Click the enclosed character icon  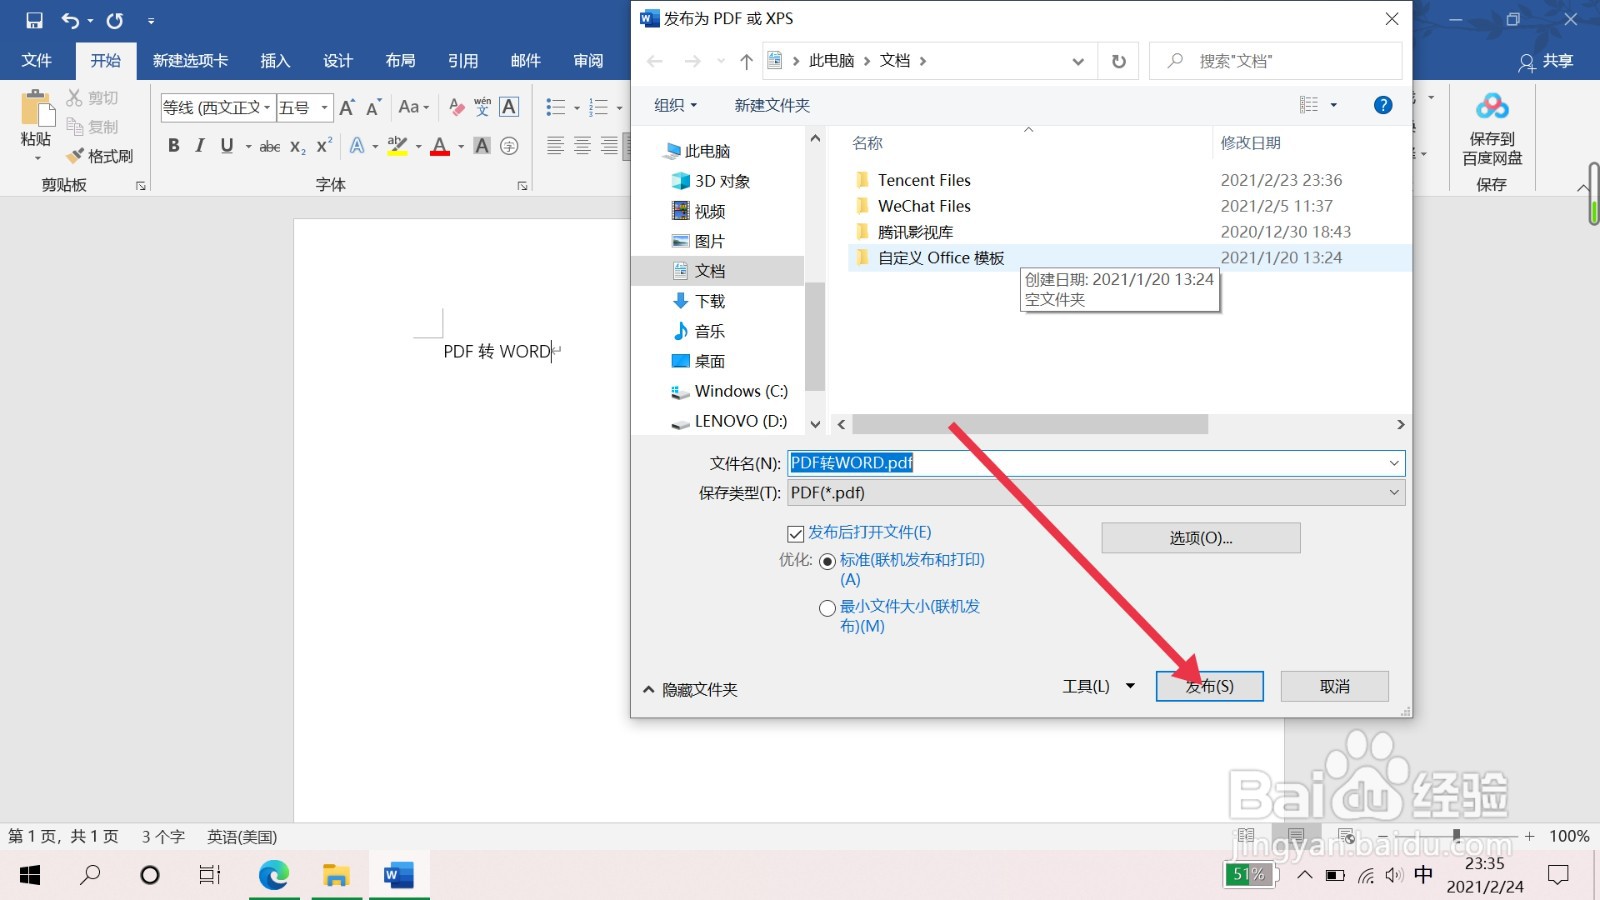pos(509,146)
